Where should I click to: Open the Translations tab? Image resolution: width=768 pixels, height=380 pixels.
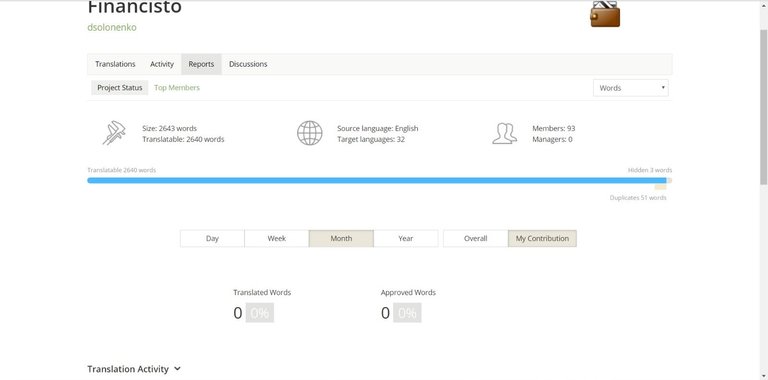pos(115,64)
